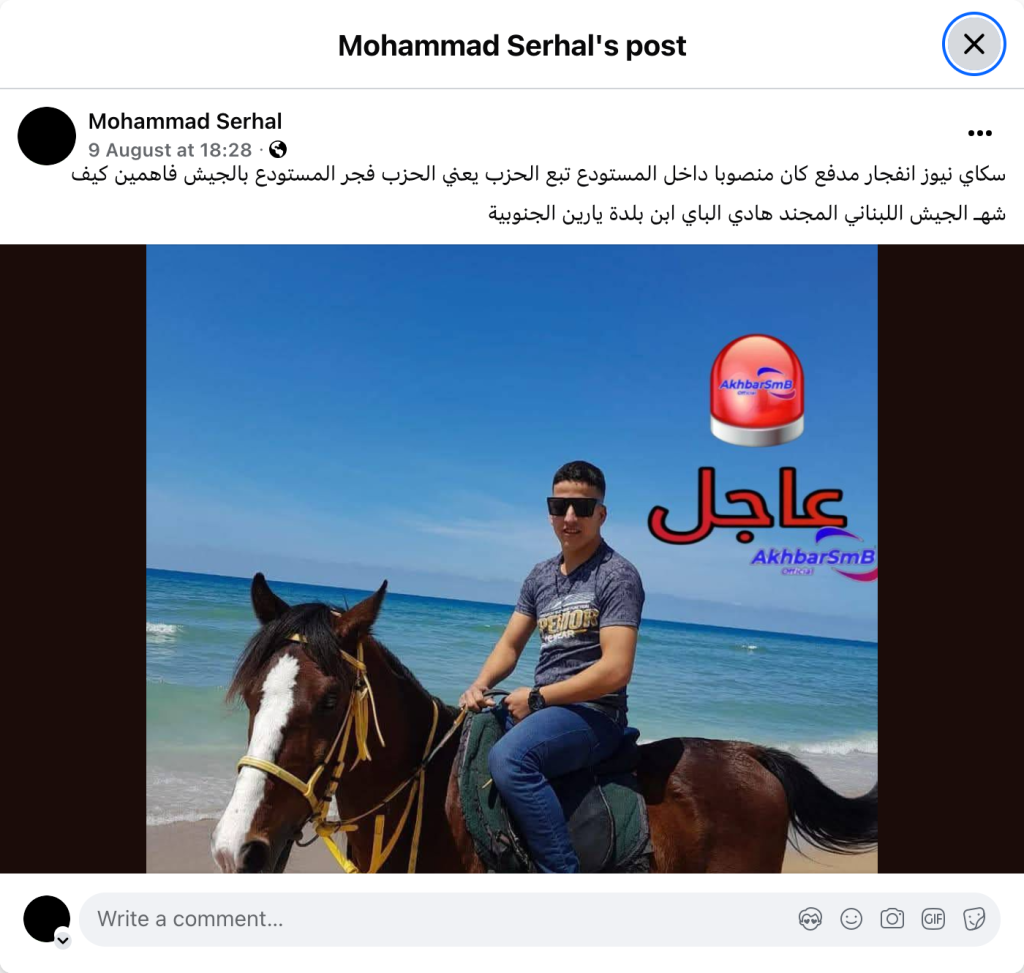Click the Arabic post caption text
Viewport: 1024px width, 973px height.
(x=539, y=194)
